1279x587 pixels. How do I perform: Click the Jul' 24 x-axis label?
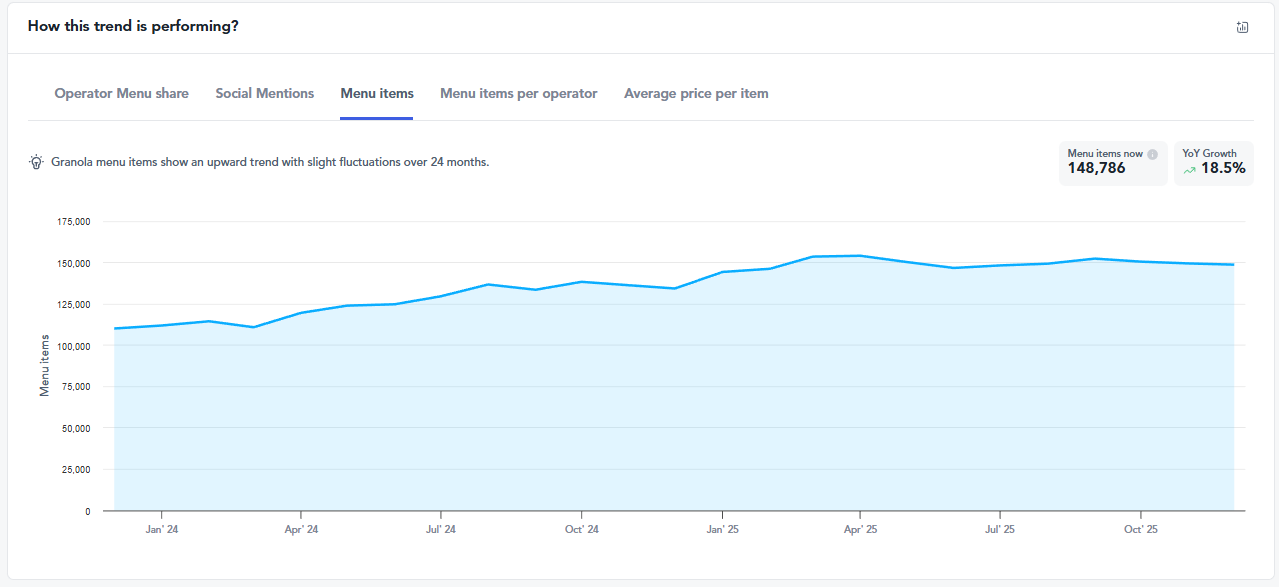click(x=441, y=529)
